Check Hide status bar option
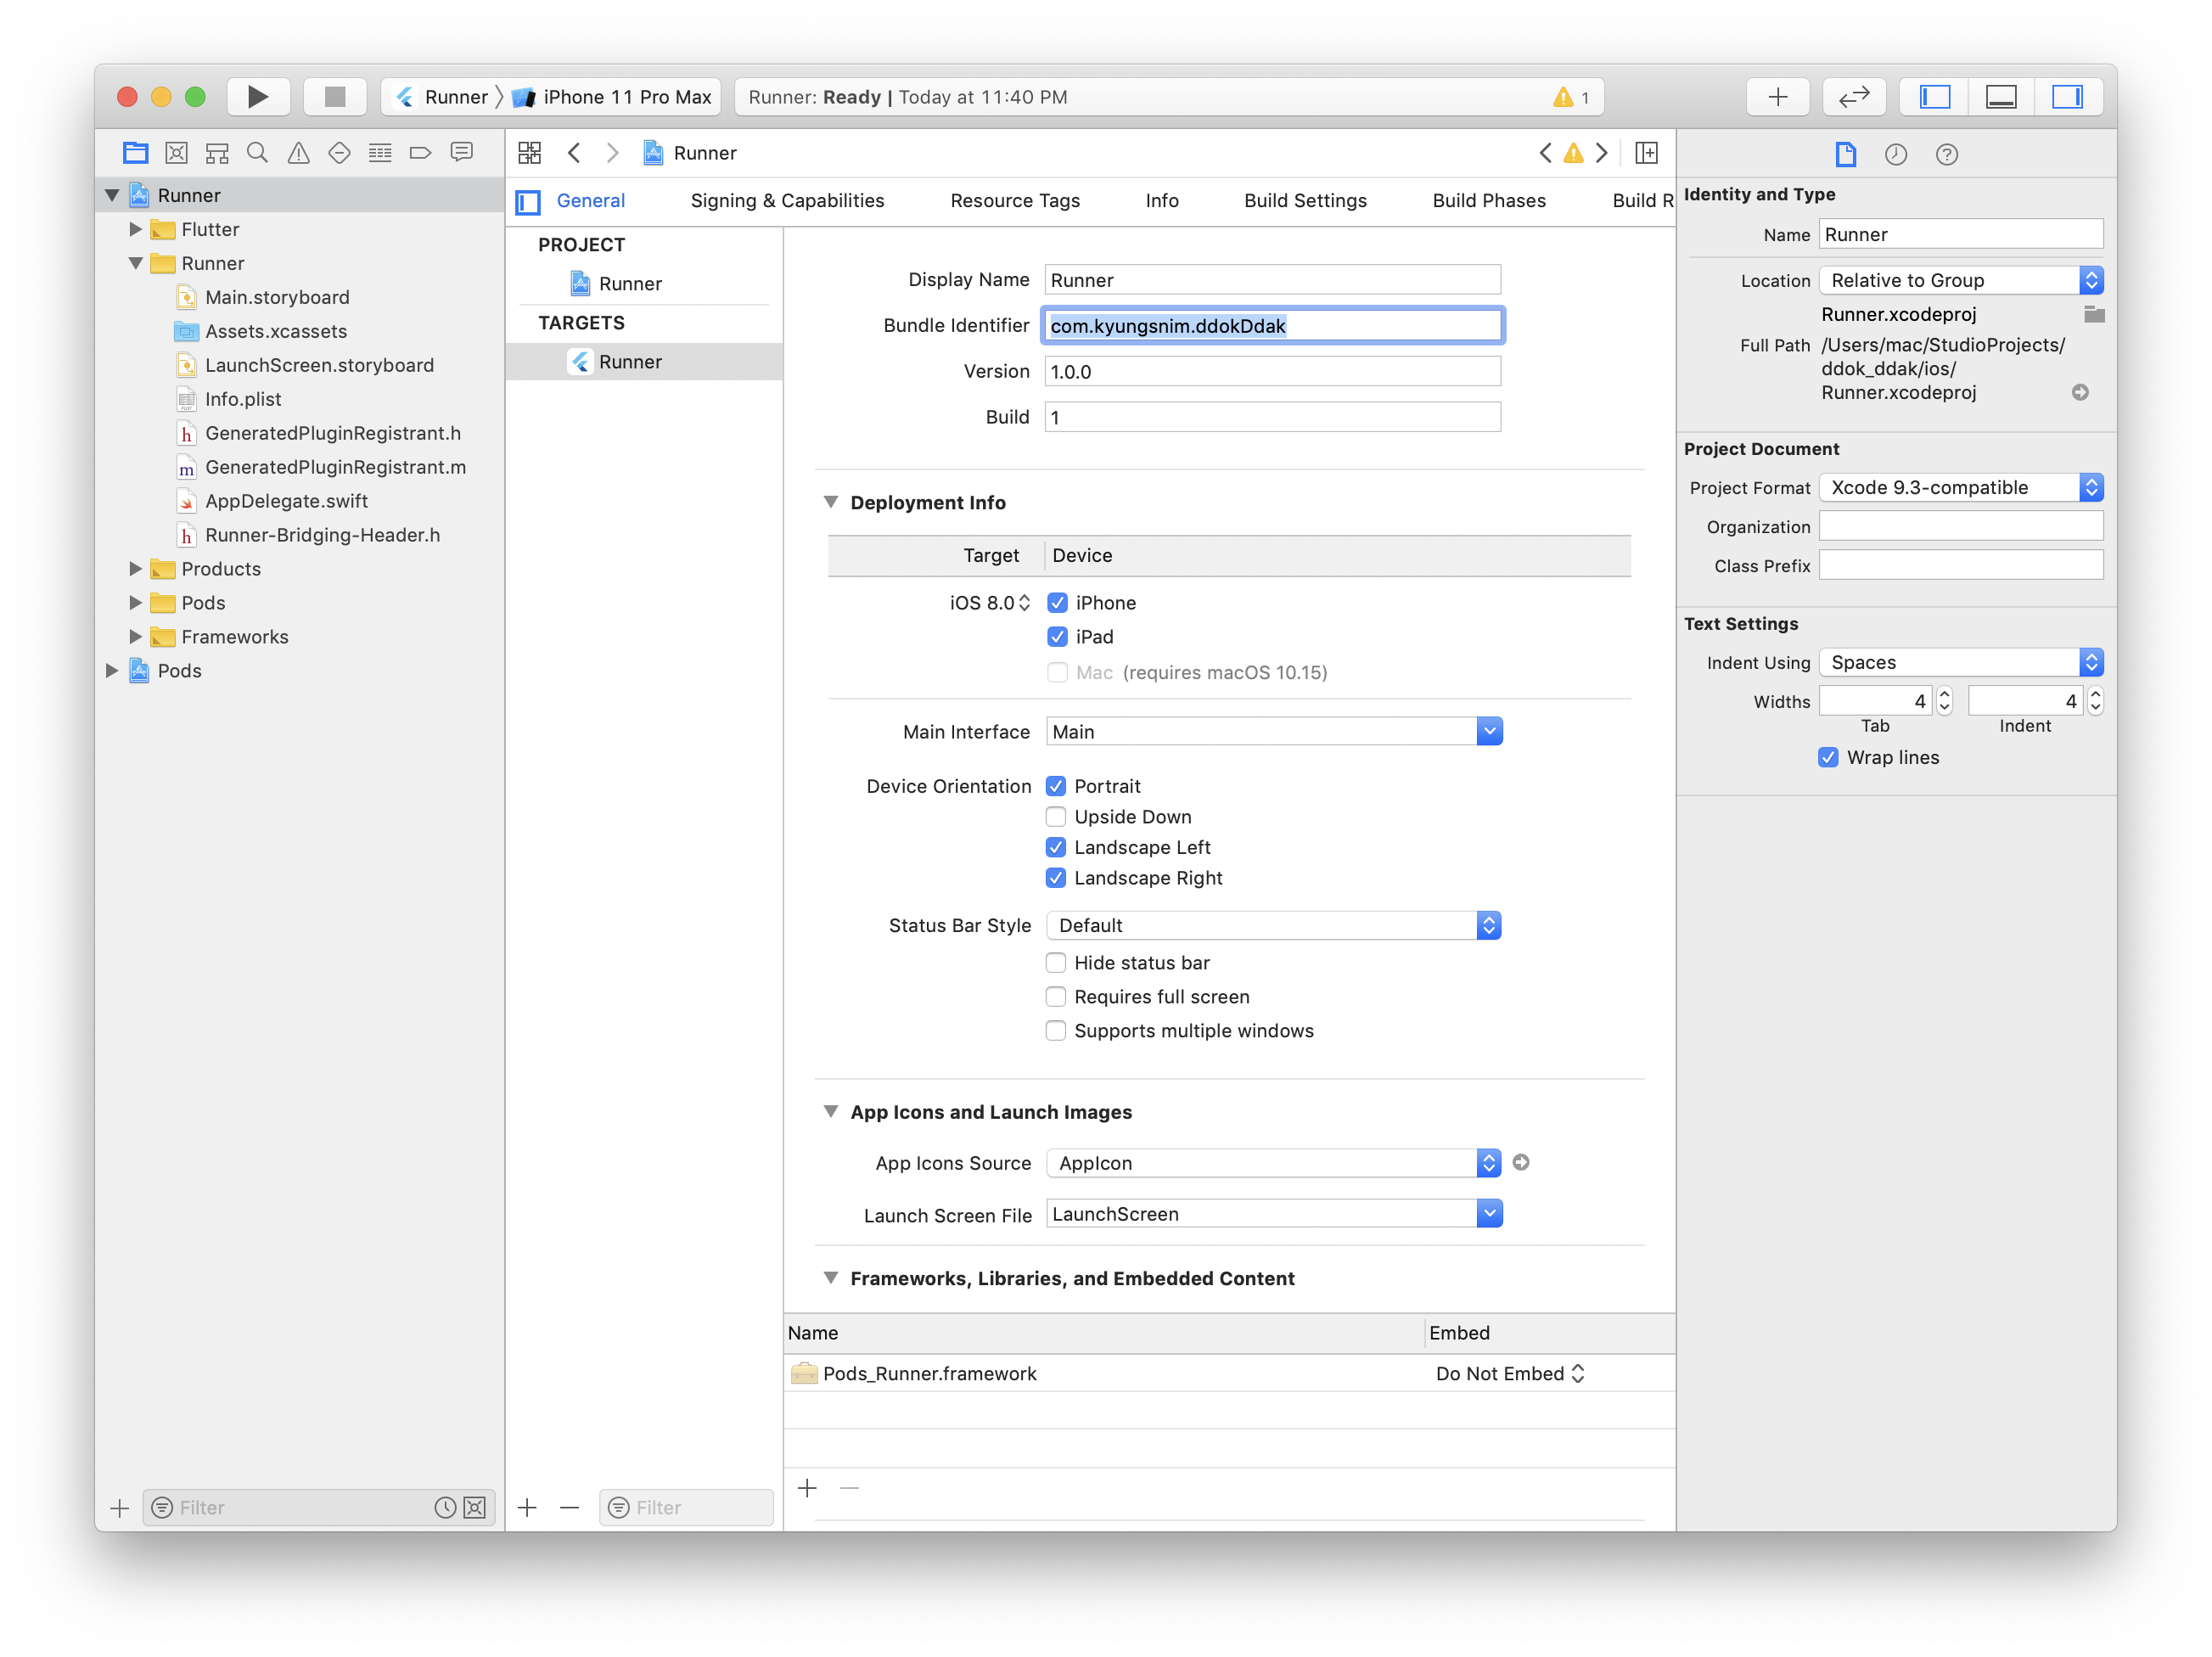Screen dimensions: 2212x1657 (x=1056, y=963)
